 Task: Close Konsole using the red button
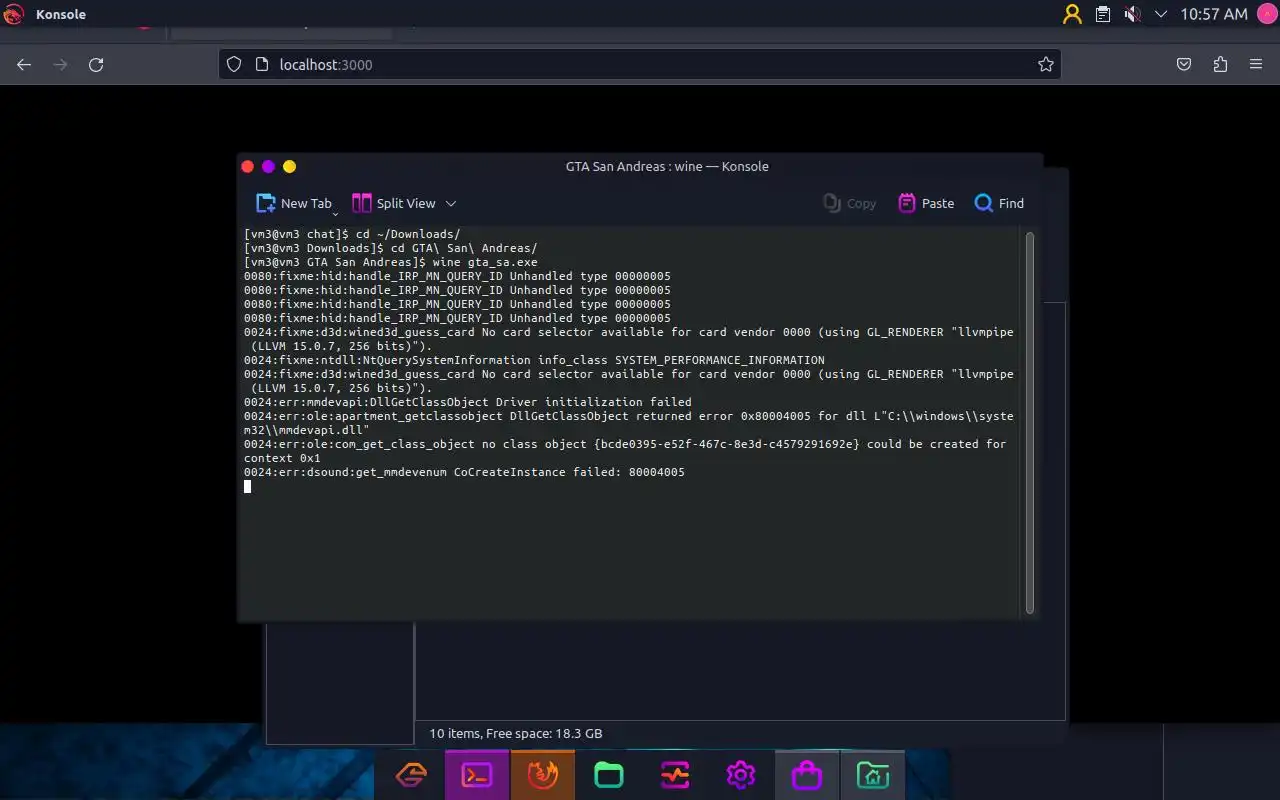click(x=248, y=166)
